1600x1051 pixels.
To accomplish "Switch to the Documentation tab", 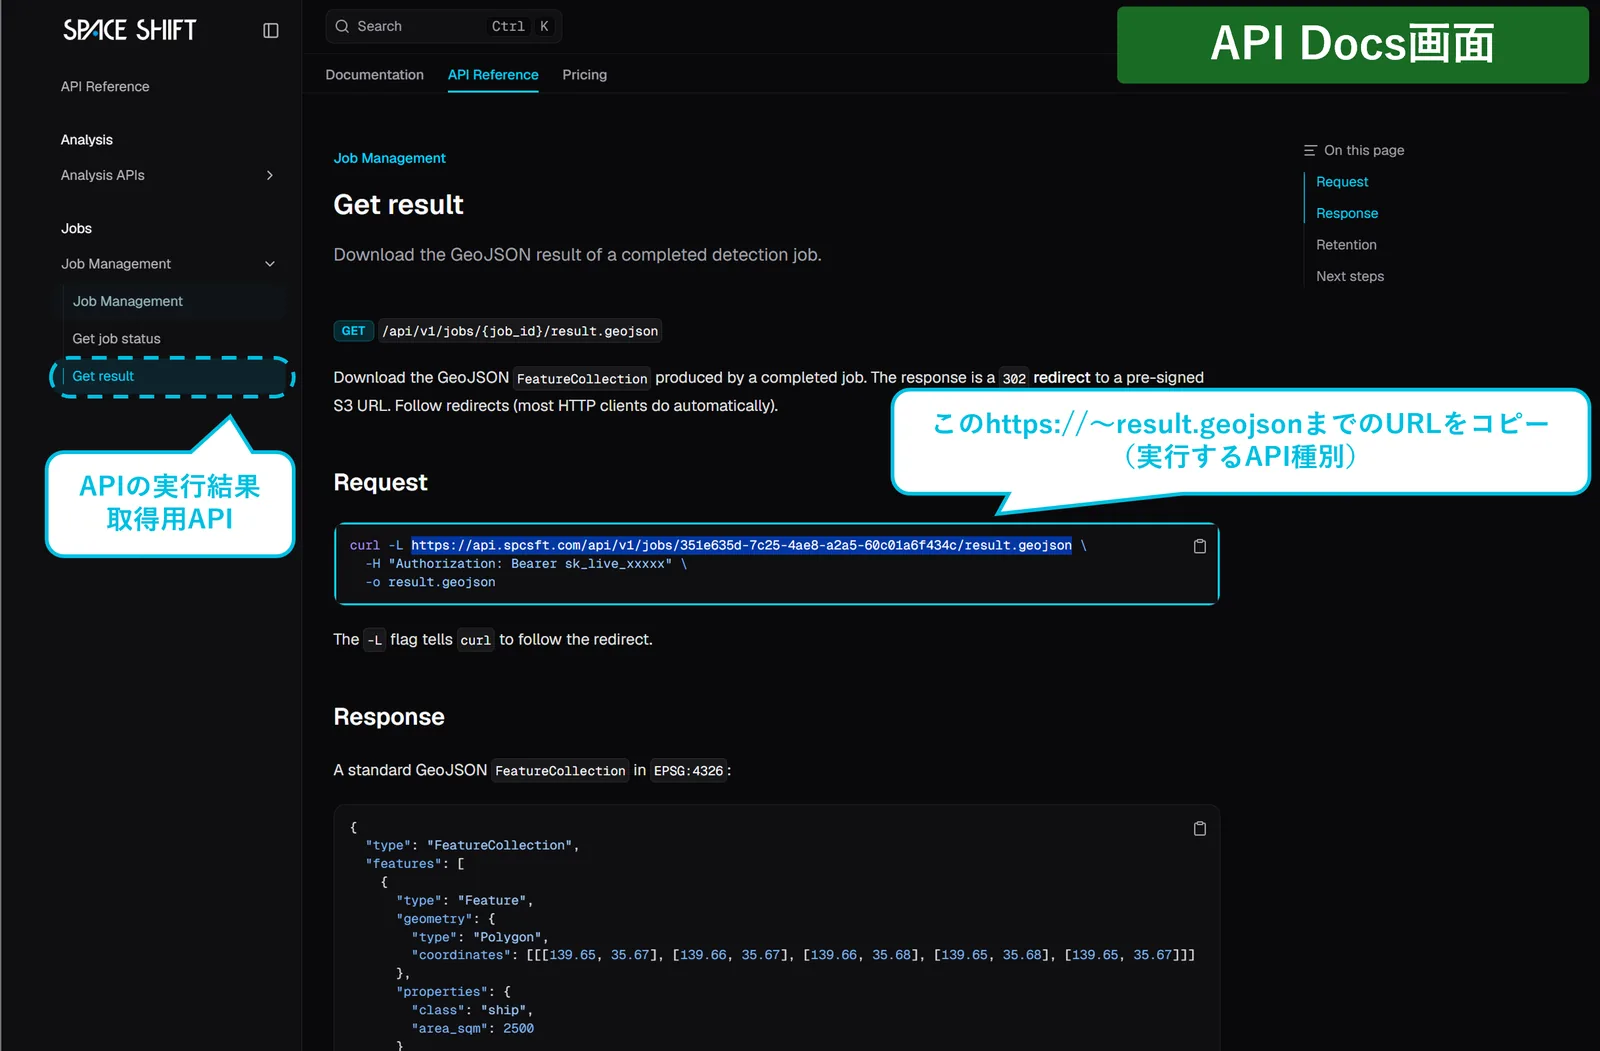I will coord(374,75).
